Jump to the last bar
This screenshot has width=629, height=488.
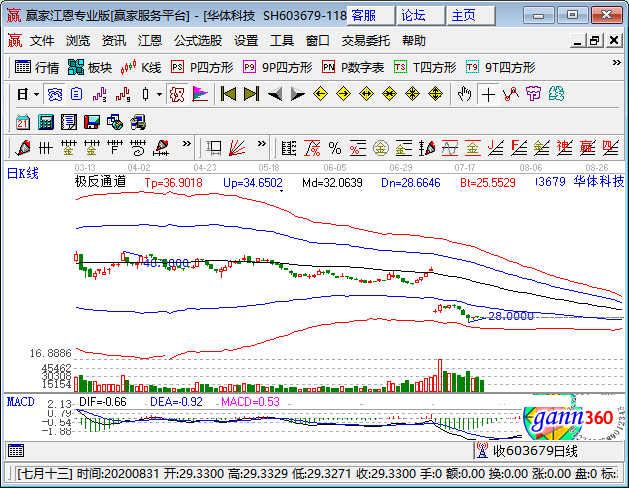point(252,94)
